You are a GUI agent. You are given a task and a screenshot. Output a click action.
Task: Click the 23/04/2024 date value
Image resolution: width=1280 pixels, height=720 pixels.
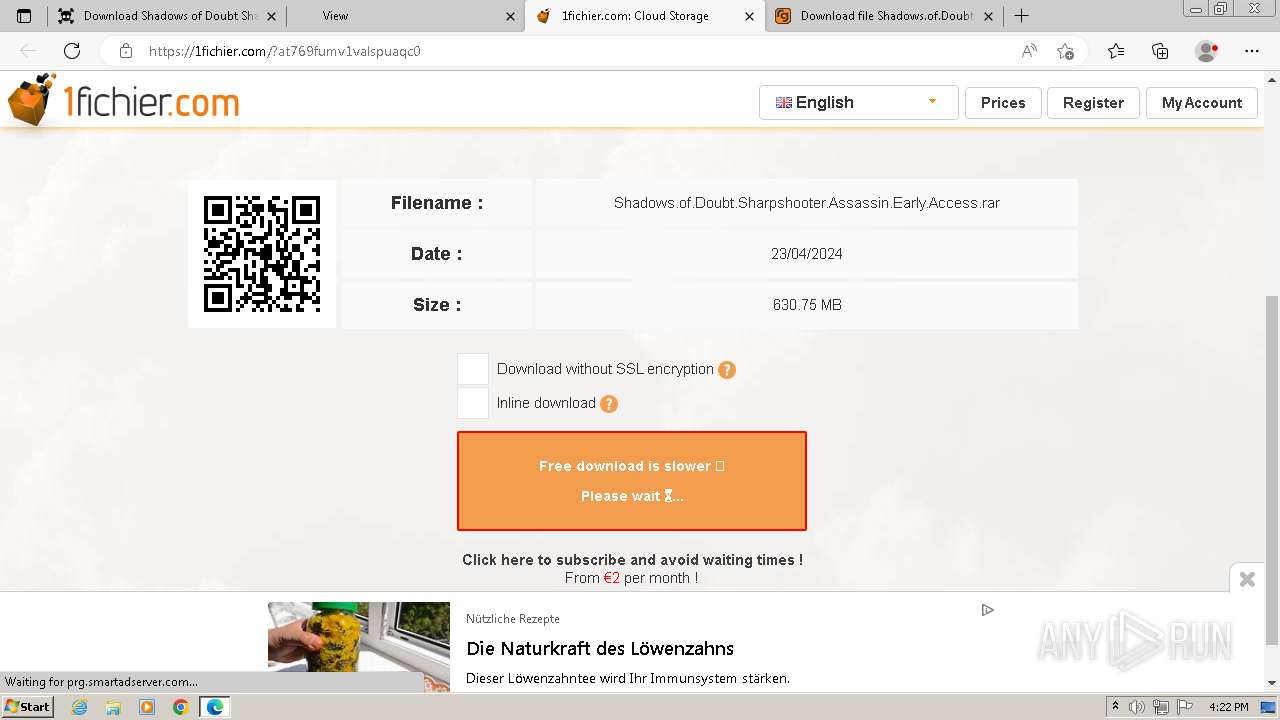click(x=807, y=254)
